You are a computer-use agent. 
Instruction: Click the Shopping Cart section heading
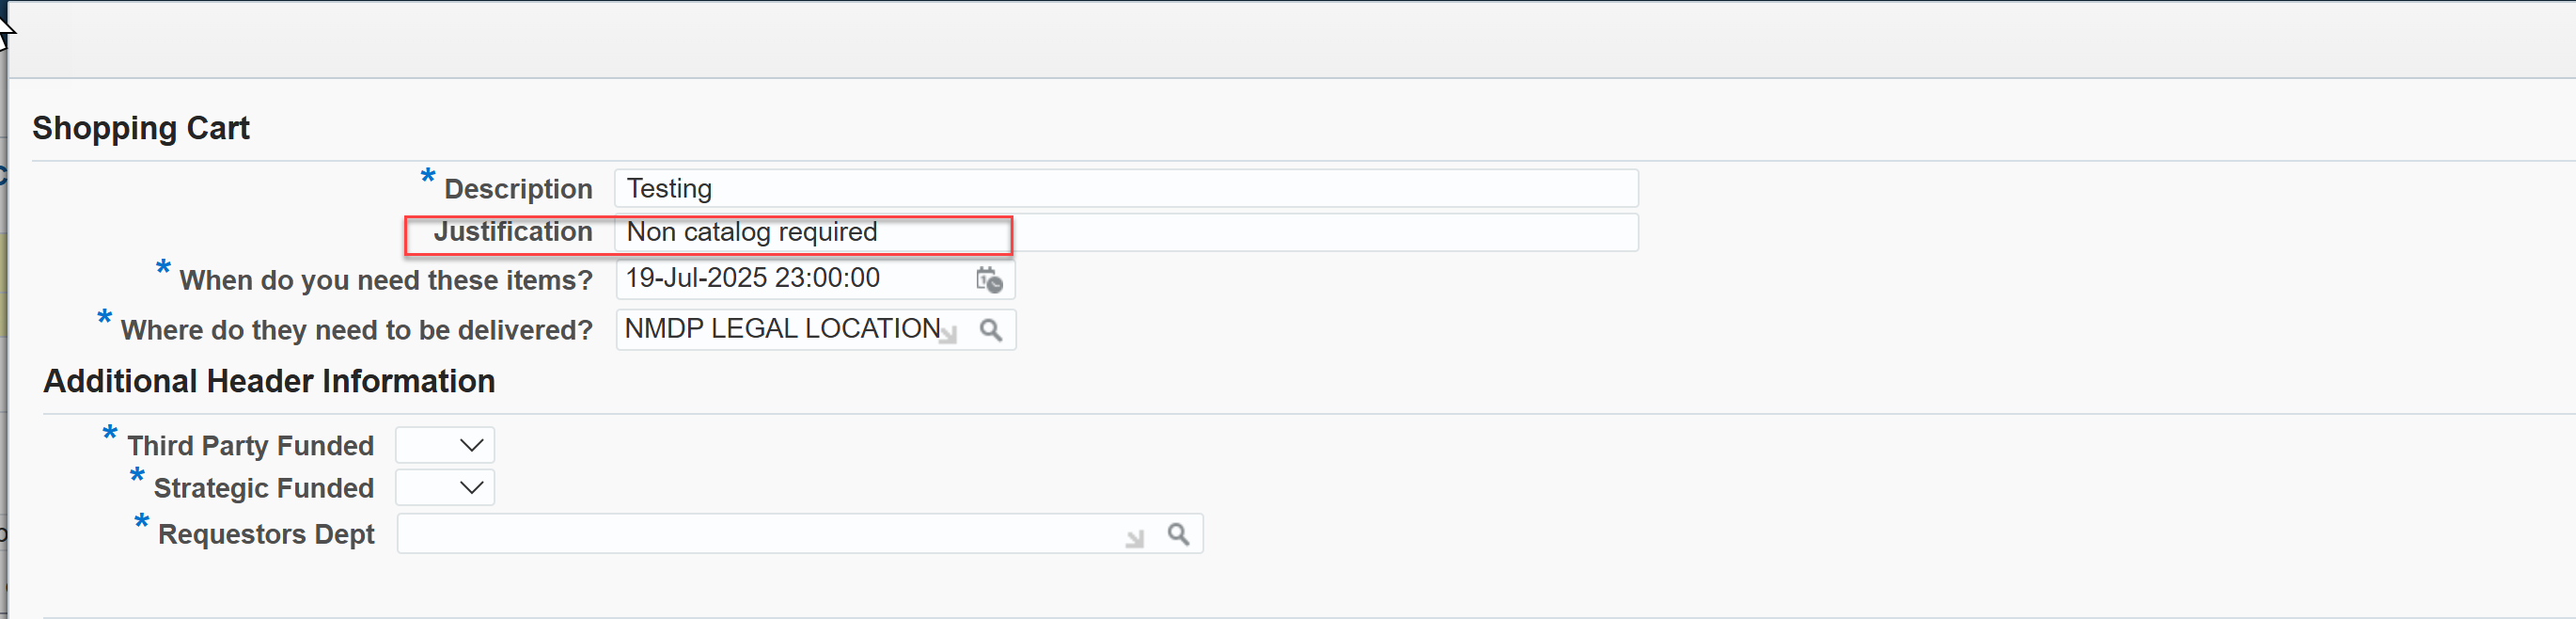click(141, 128)
